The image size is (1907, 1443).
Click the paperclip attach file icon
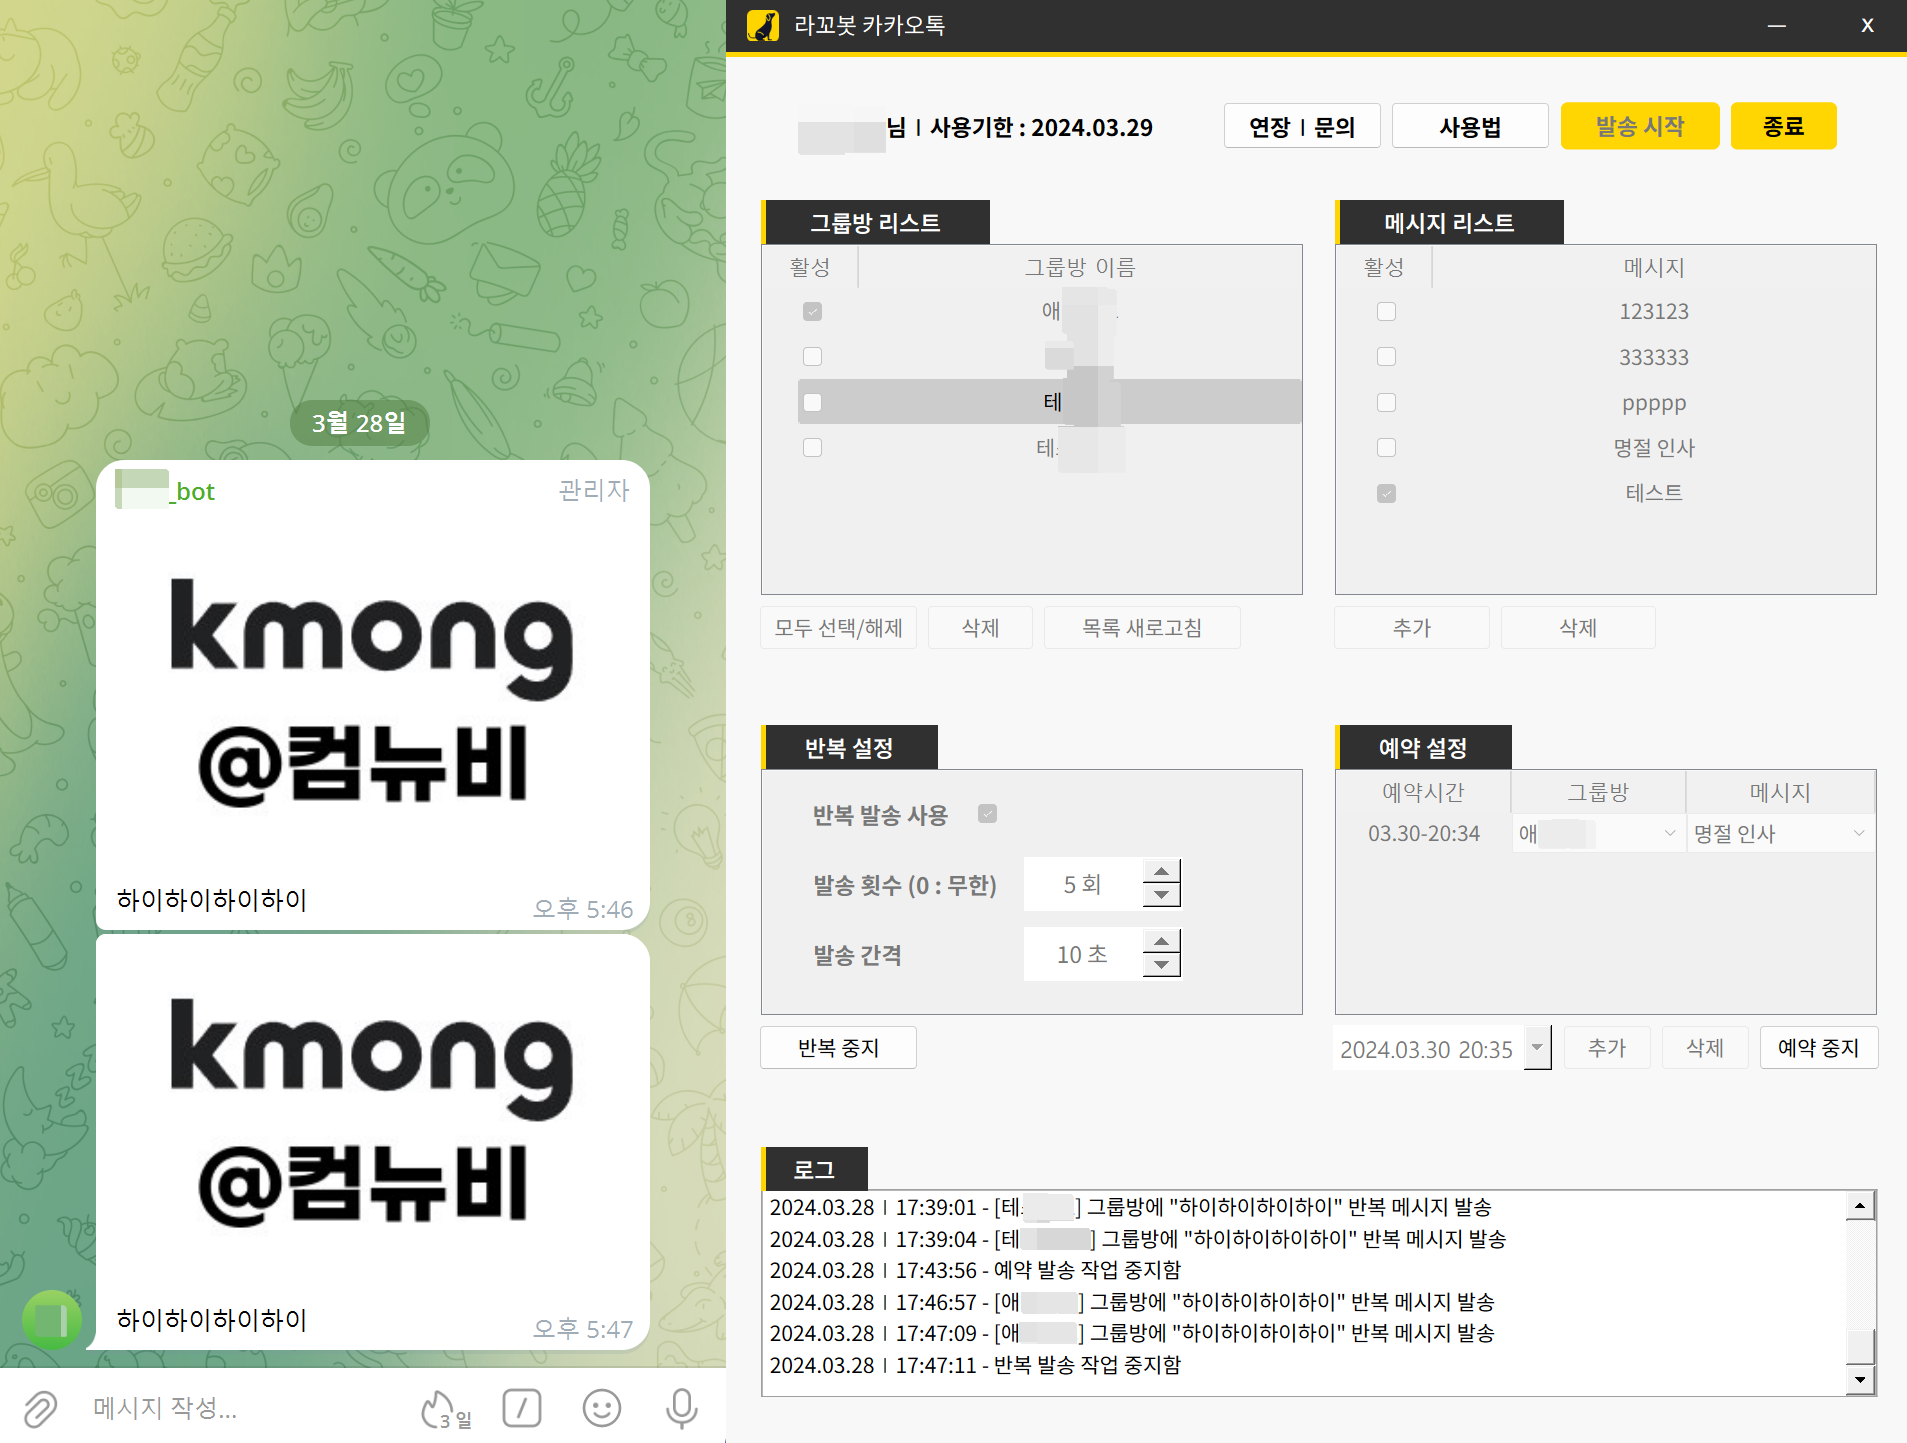coord(40,1408)
